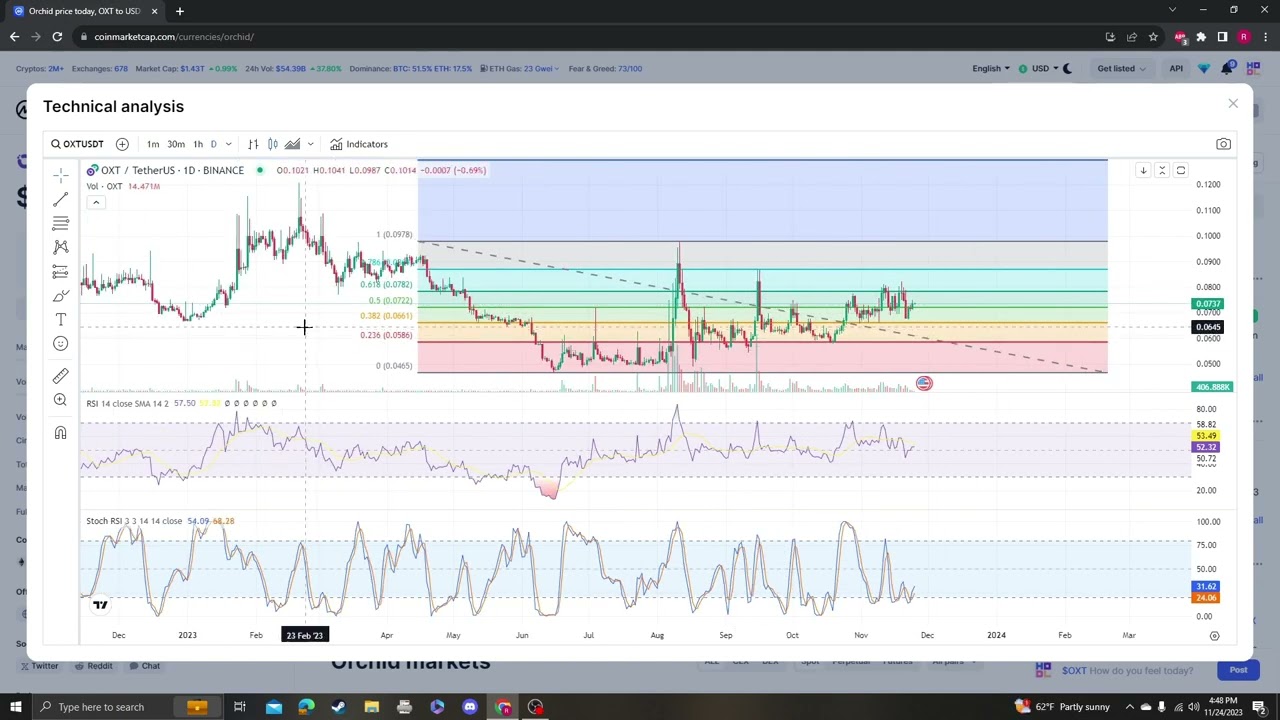Open the Fibonacci/Gann lines tool

(x=60, y=223)
